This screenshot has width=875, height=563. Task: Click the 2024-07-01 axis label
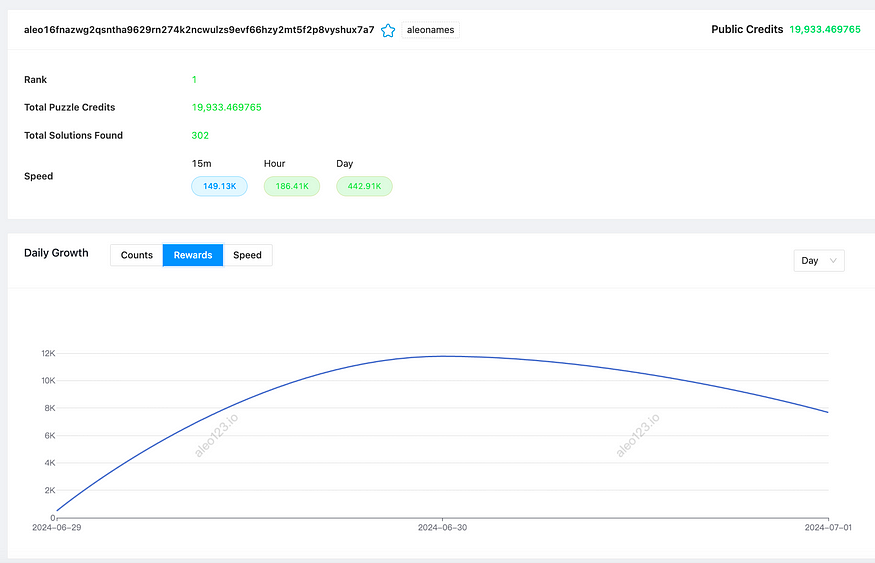pyautogui.click(x=828, y=527)
